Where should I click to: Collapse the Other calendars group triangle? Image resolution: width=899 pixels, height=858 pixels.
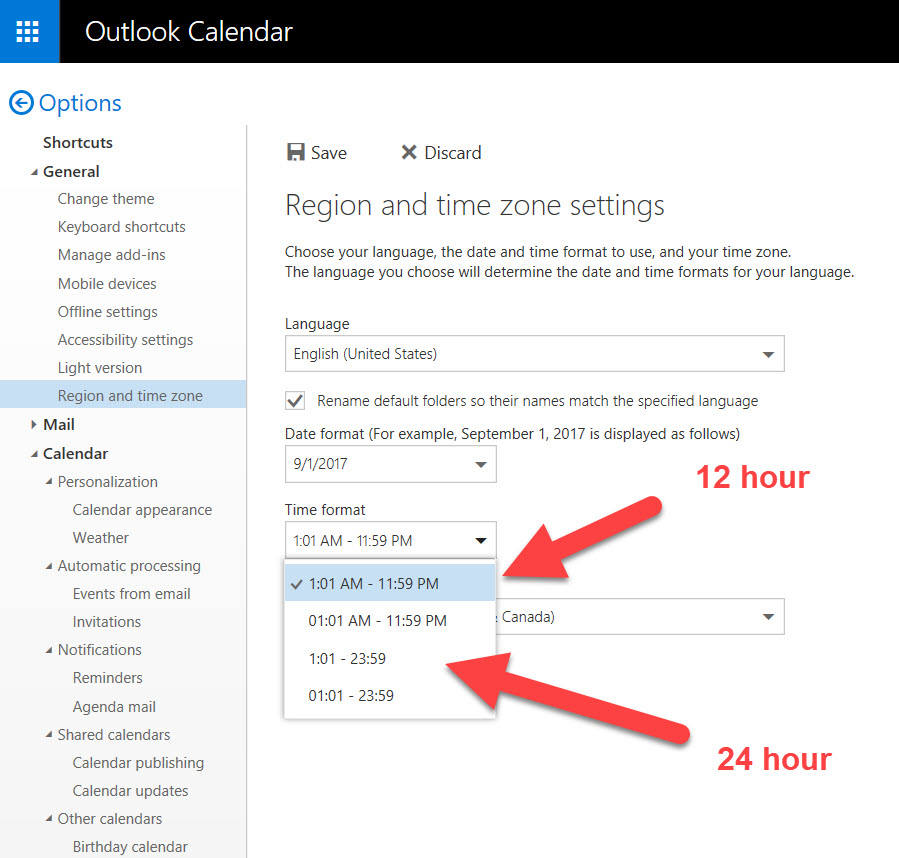click(x=49, y=818)
